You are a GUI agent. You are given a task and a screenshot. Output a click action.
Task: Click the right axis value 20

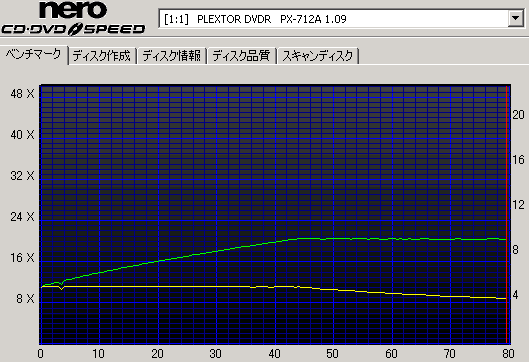coord(518,115)
